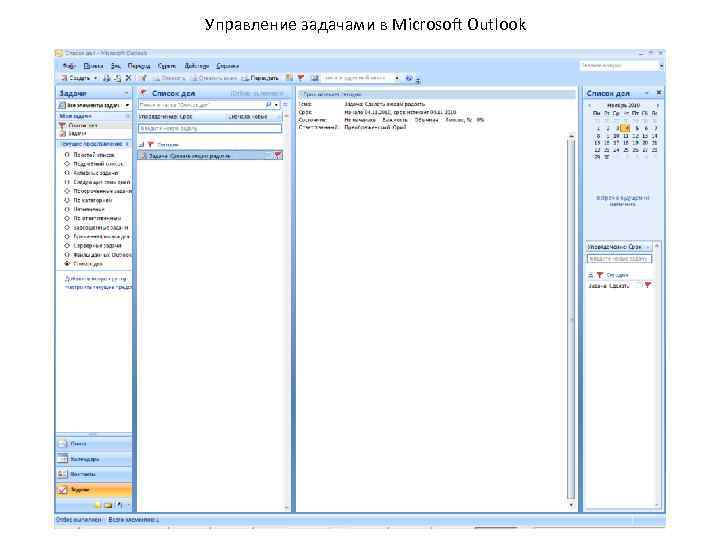Open the Действия menu
720x540 pixels.
pos(197,66)
